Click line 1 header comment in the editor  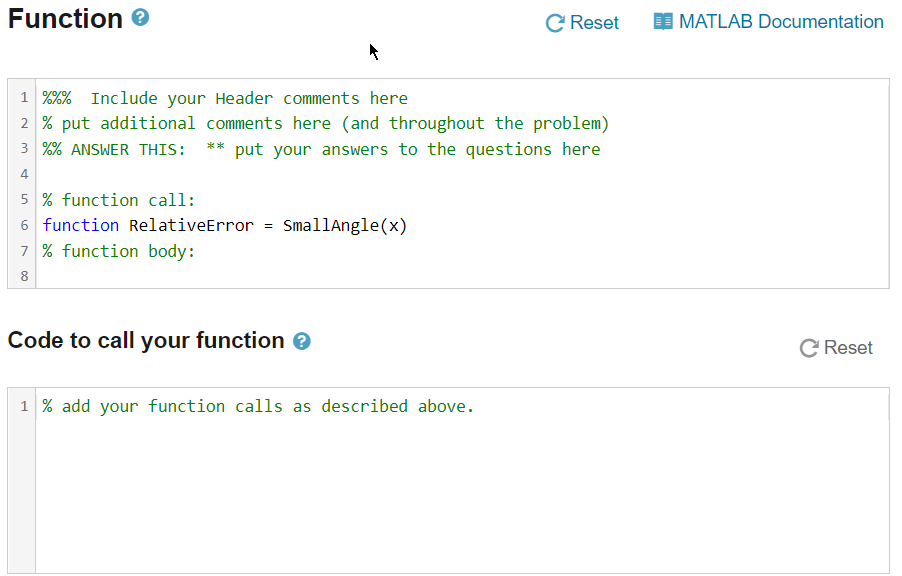tap(224, 98)
